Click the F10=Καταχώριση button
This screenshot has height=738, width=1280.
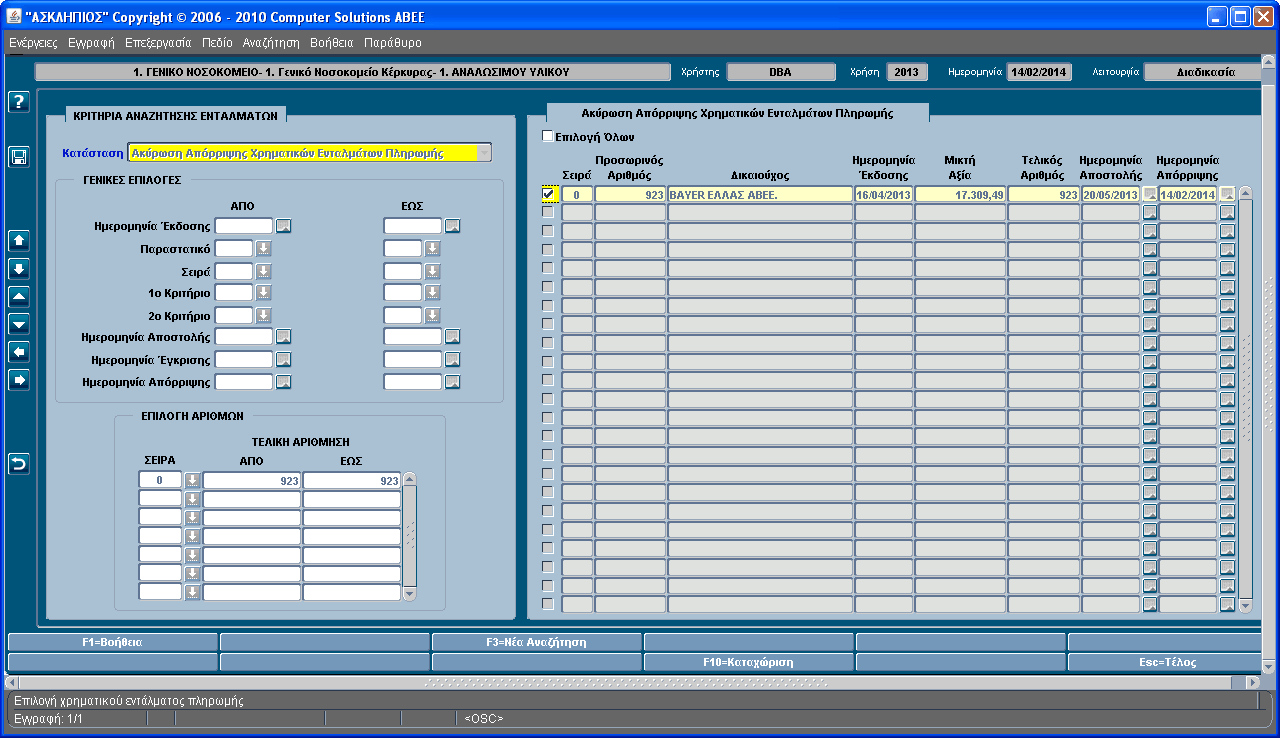coord(749,662)
